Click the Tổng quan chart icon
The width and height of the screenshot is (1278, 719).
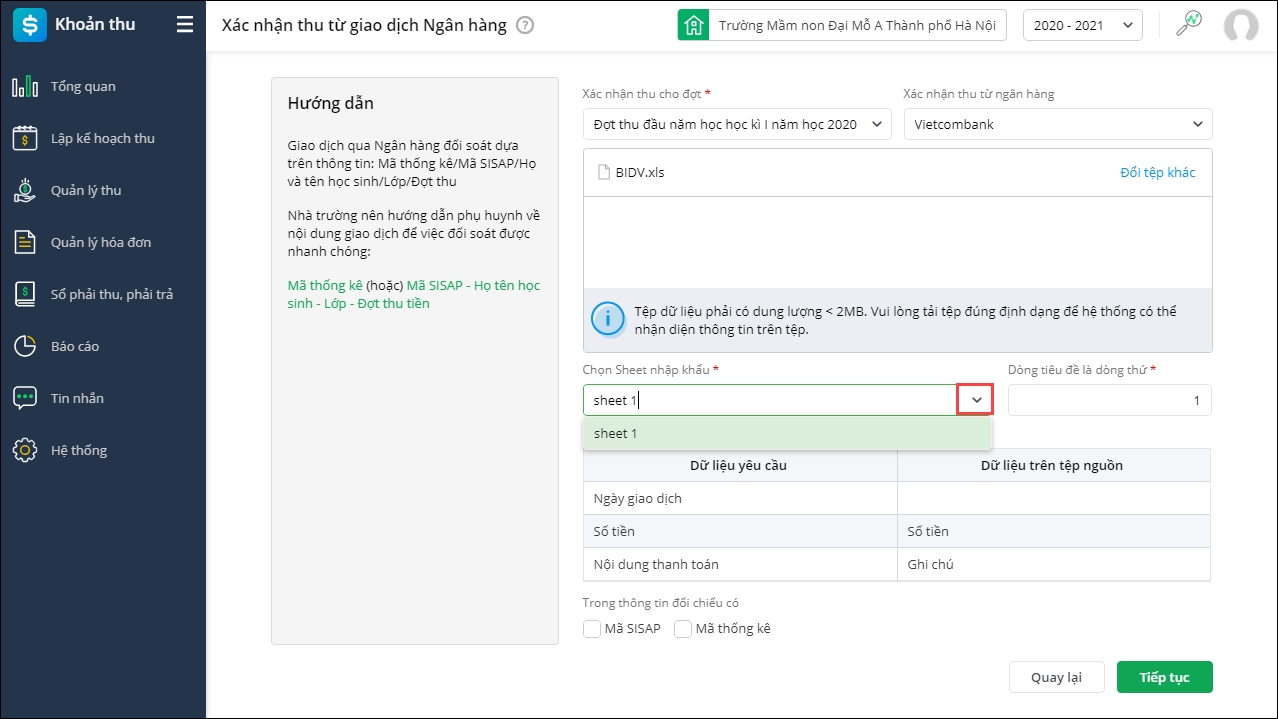coord(25,87)
